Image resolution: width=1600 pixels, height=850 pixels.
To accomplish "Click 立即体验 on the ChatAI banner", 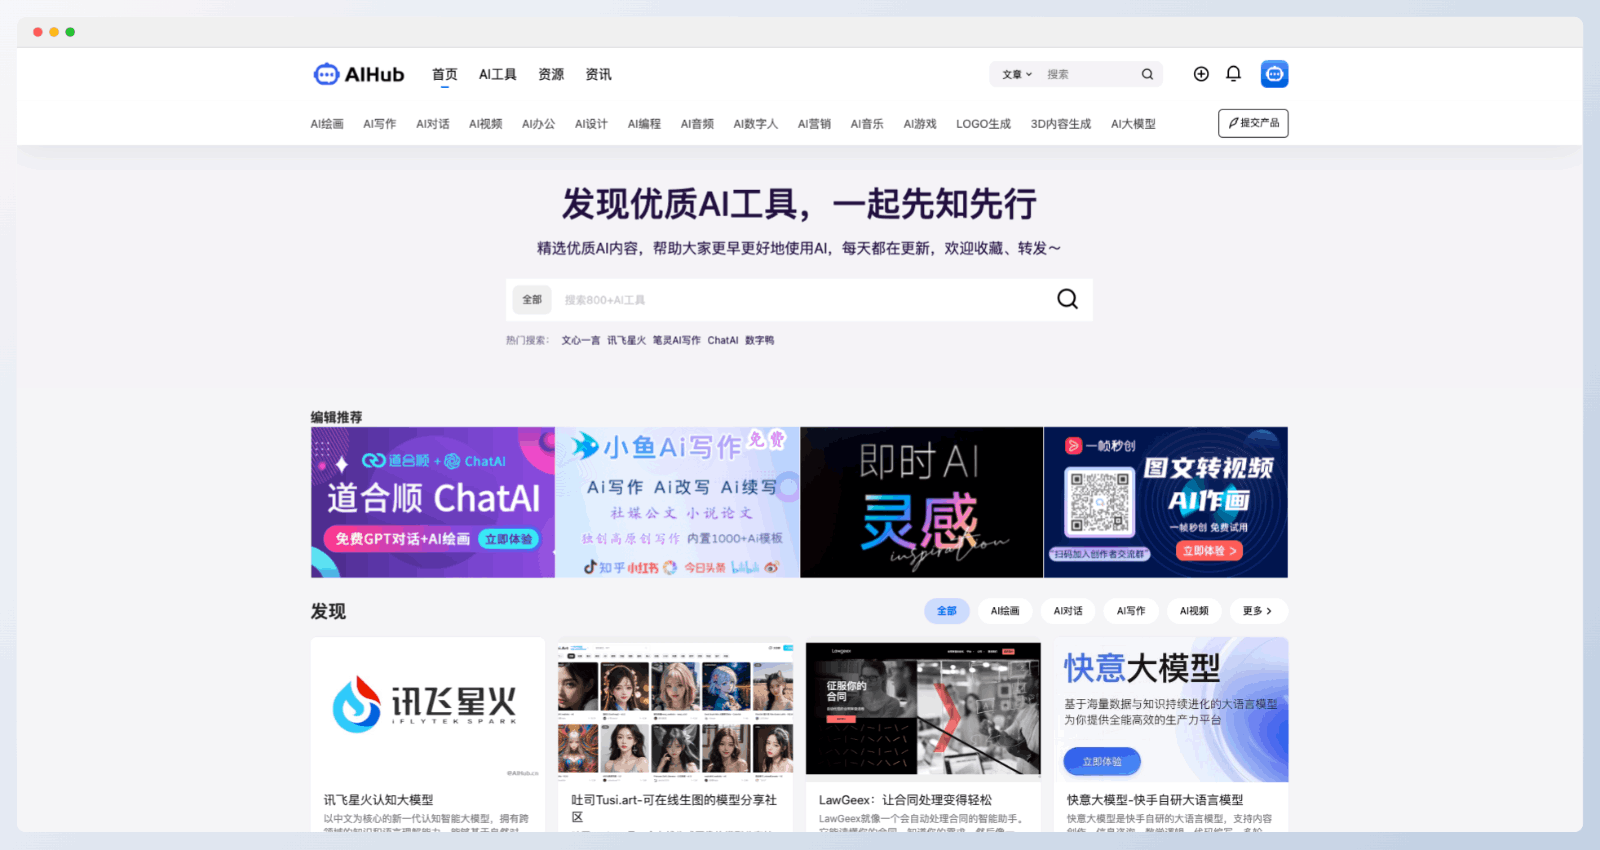I will click(509, 539).
